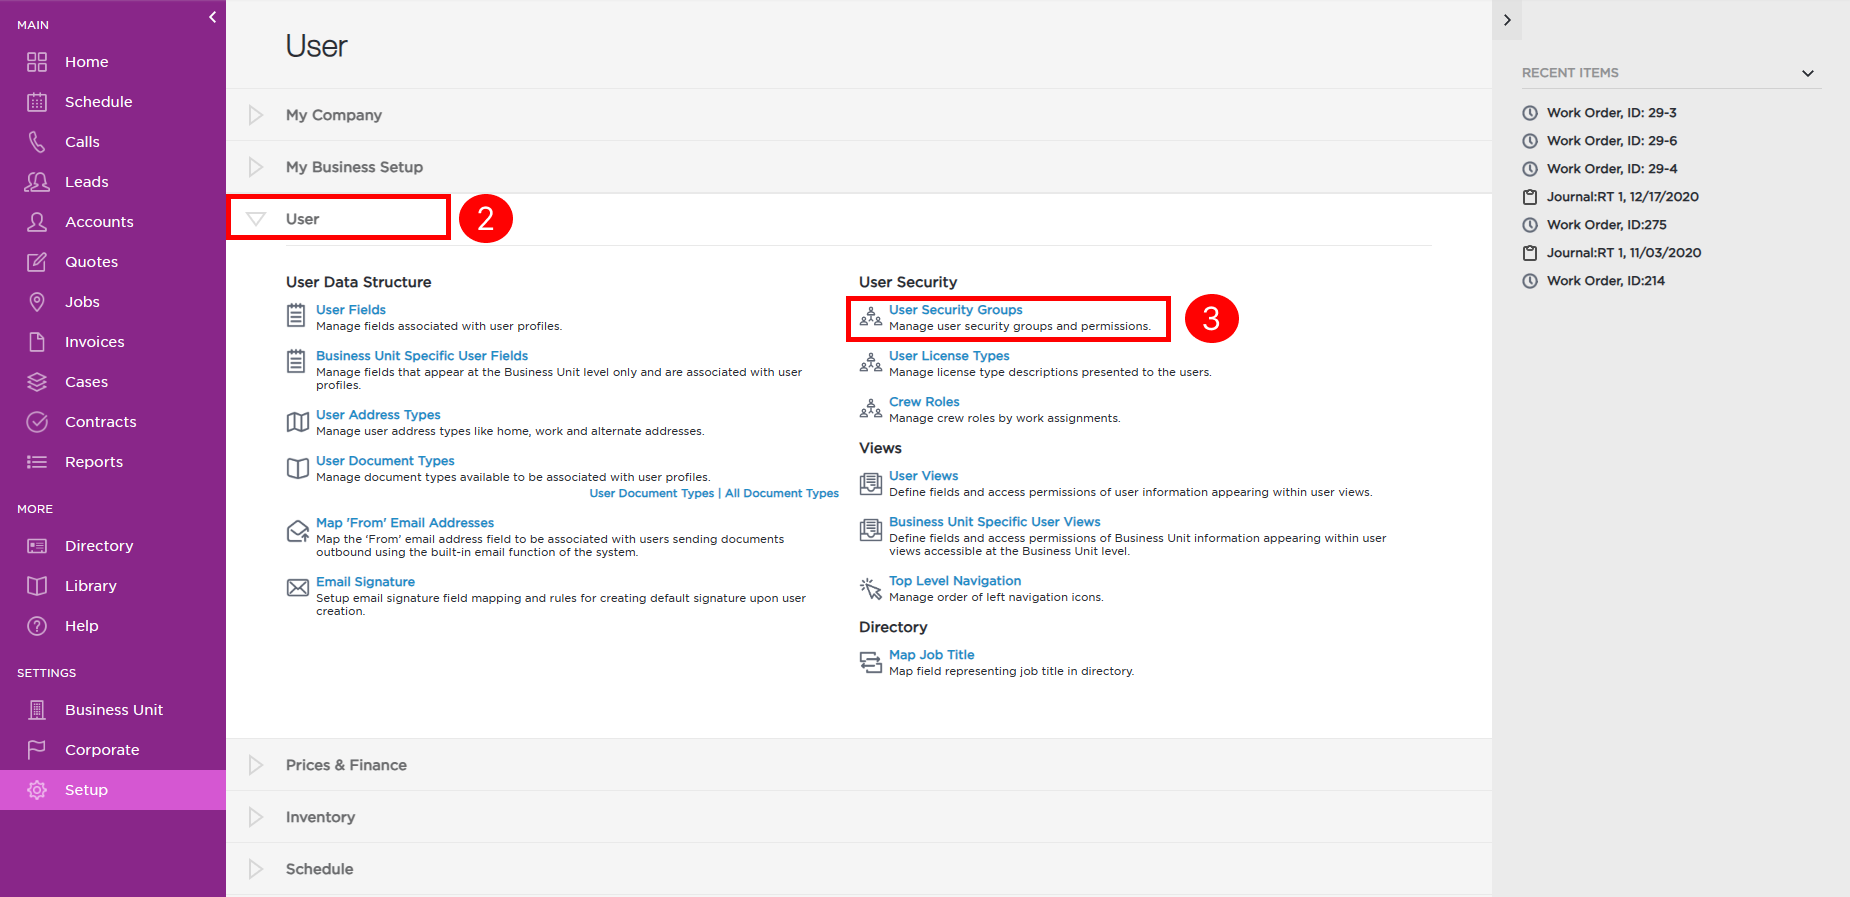Open Reports in the main menu
The image size is (1850, 897).
tap(94, 462)
